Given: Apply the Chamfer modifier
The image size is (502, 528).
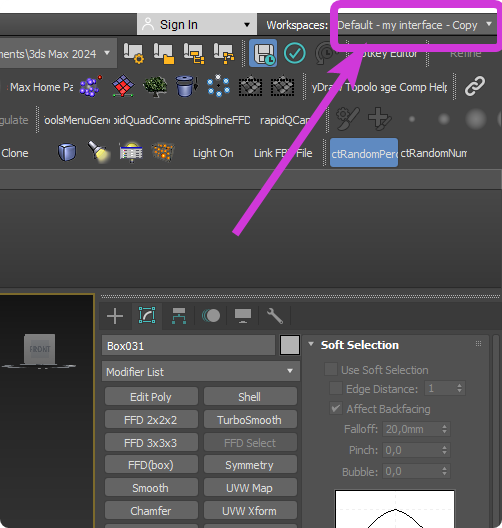Looking at the screenshot, I should click(x=151, y=510).
